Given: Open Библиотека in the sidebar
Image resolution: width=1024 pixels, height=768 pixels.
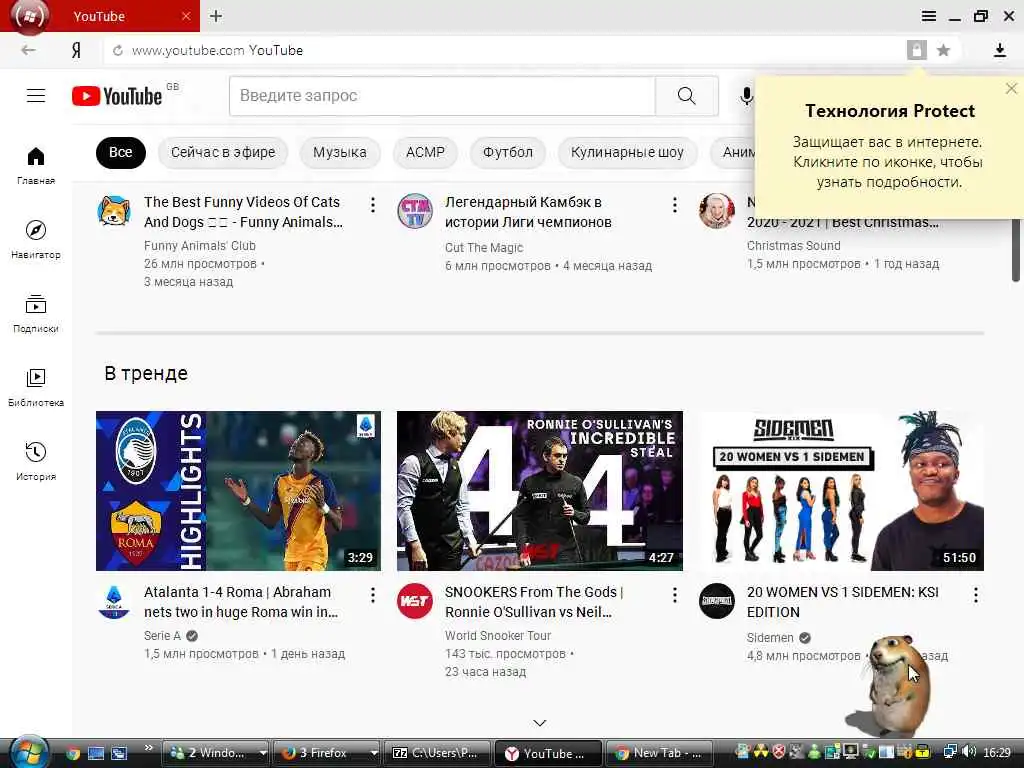Looking at the screenshot, I should point(36,387).
